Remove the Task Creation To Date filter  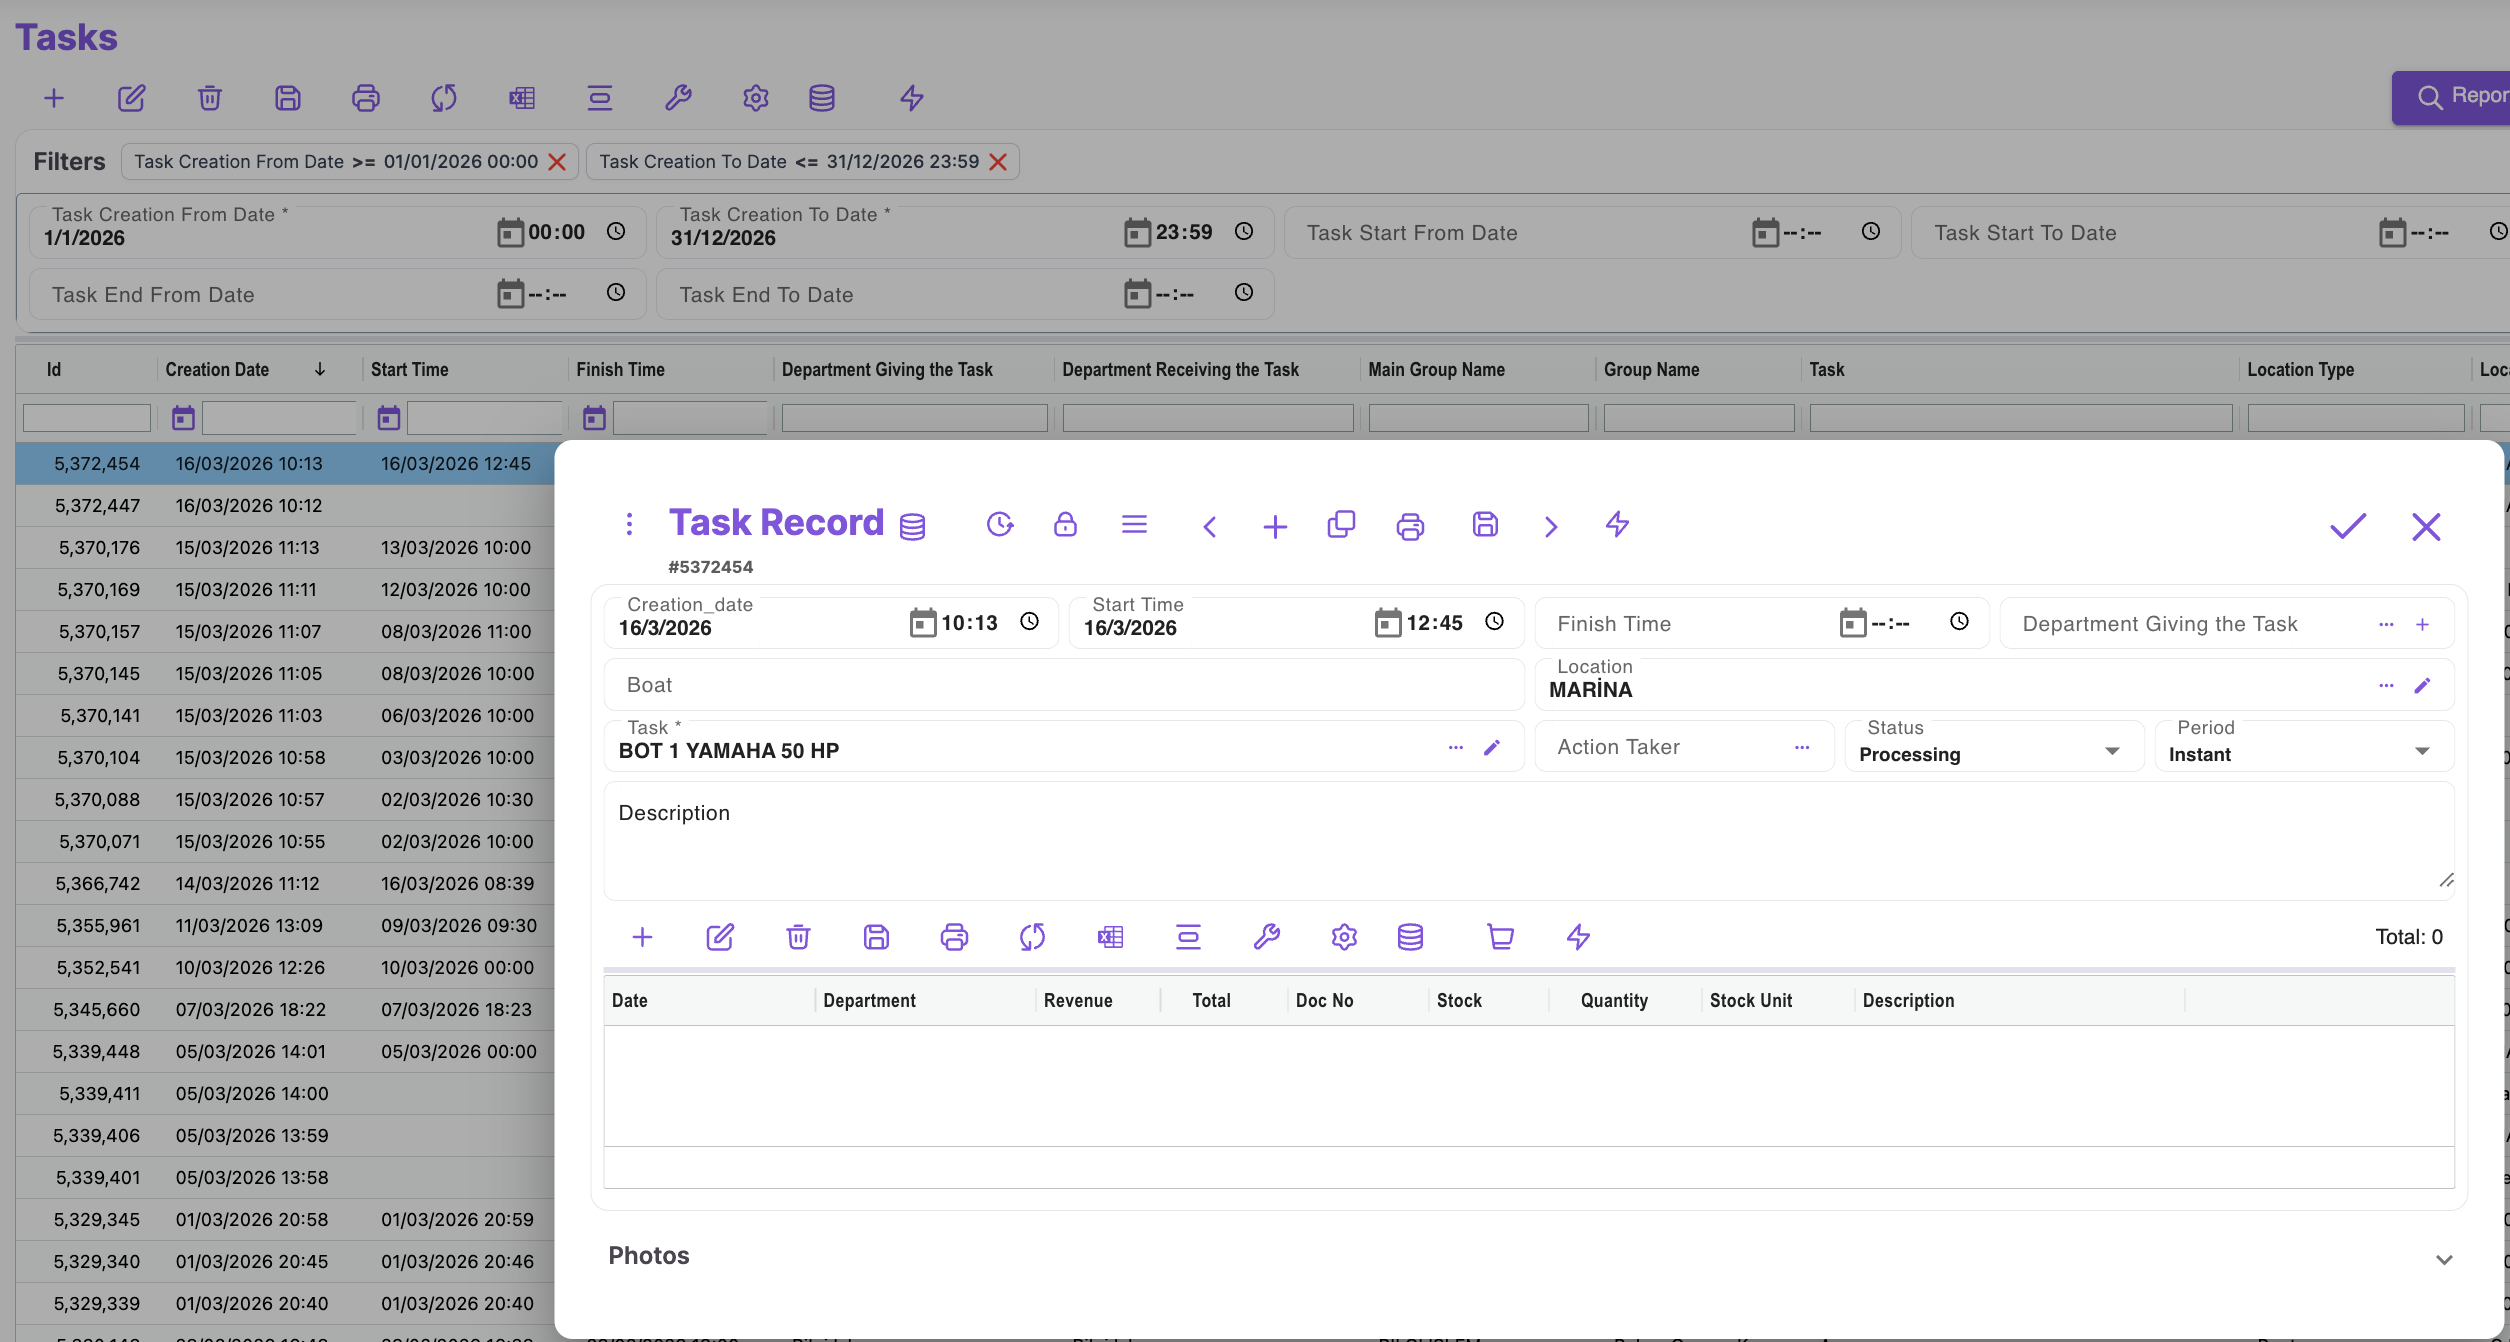click(x=998, y=162)
